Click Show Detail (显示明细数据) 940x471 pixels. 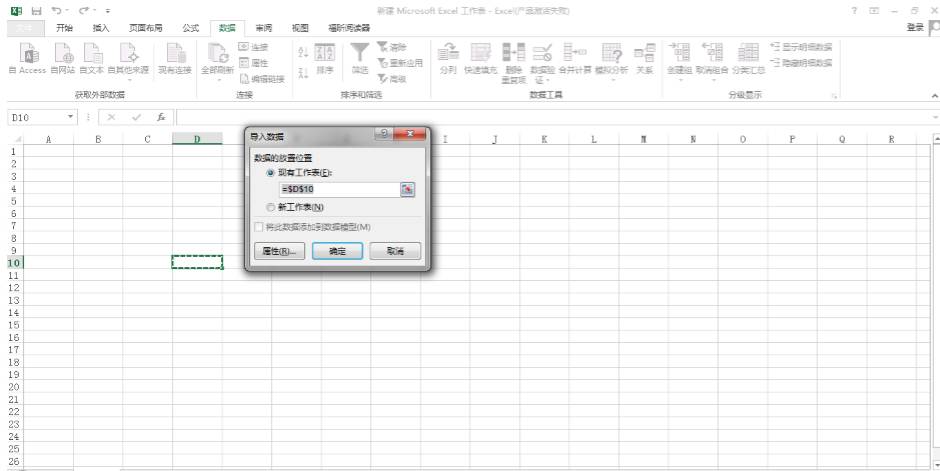pos(802,47)
